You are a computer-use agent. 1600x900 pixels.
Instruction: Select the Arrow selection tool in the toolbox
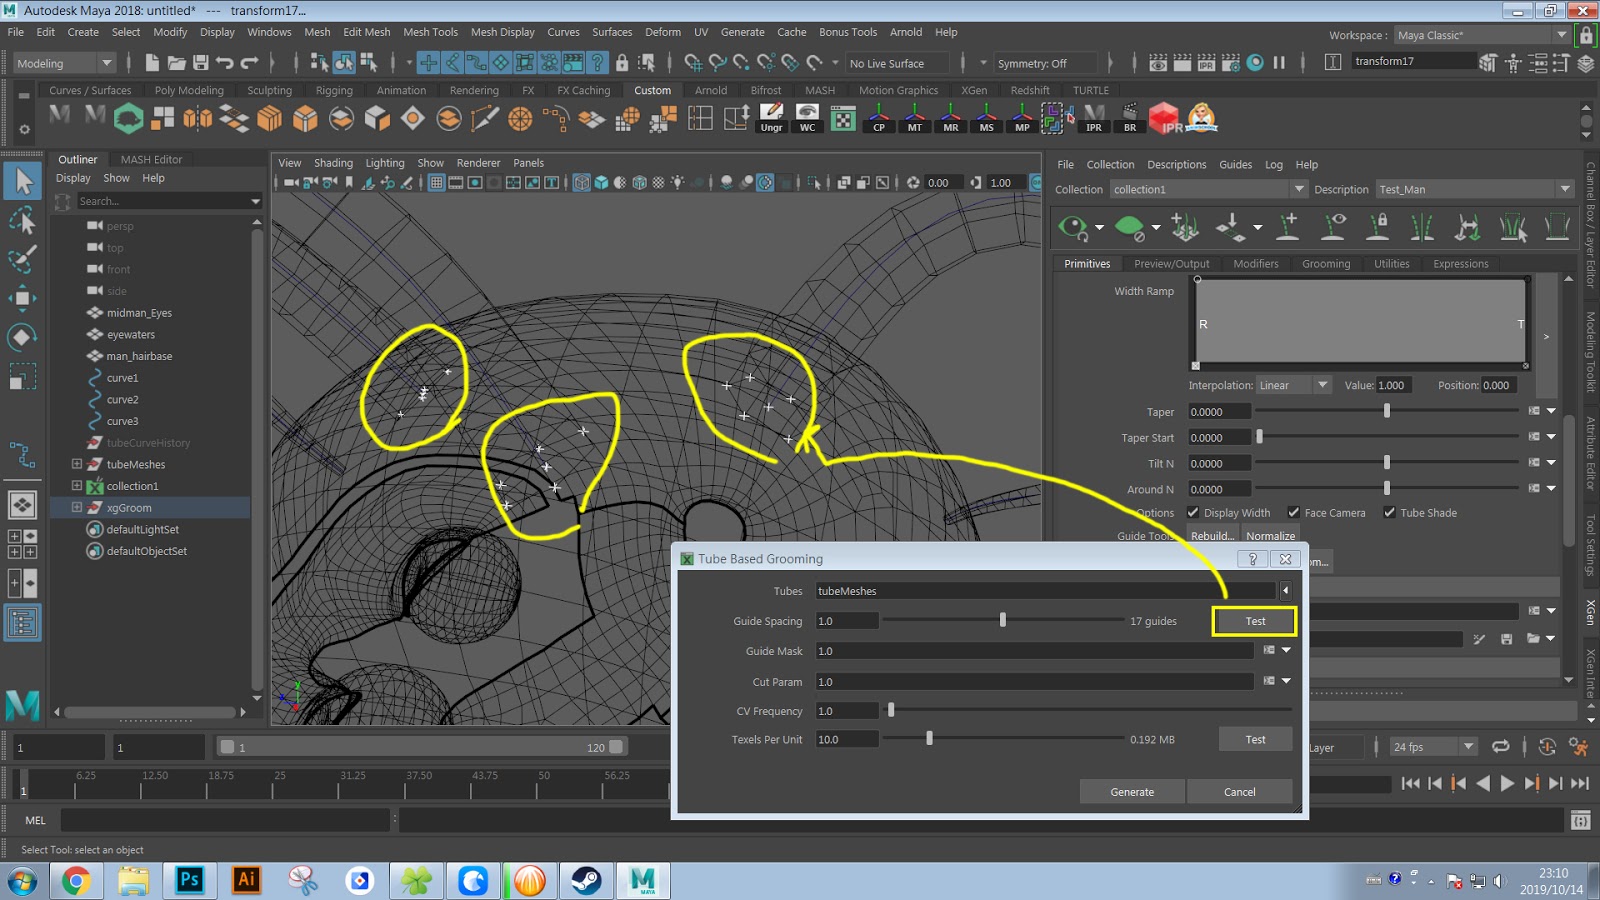[x=22, y=182]
